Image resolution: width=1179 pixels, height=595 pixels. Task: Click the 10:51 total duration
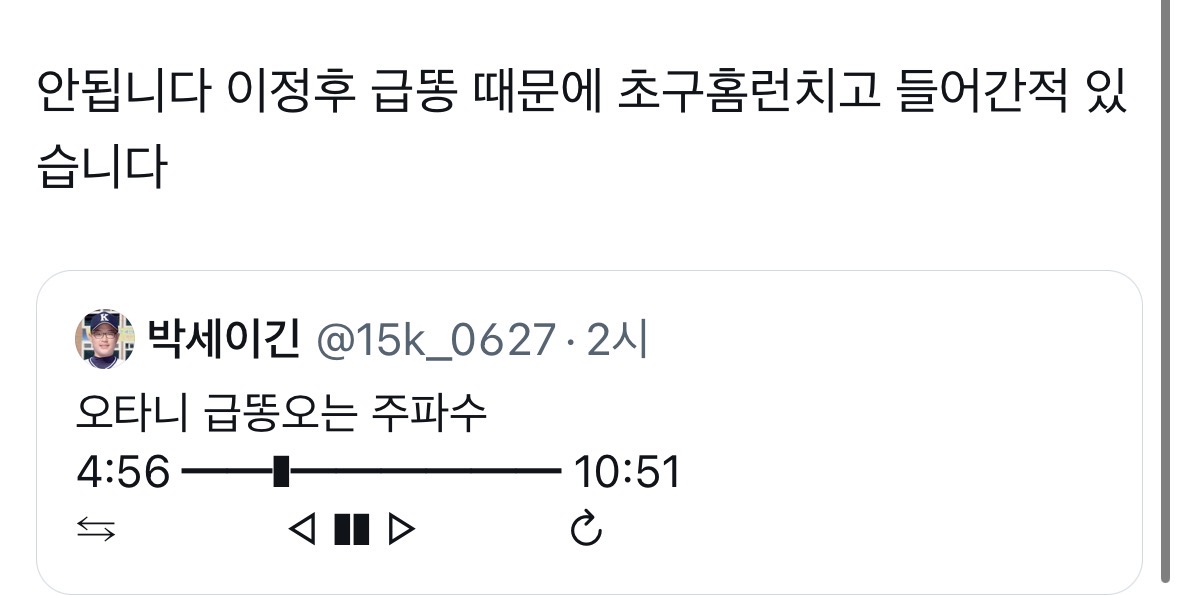coord(627,472)
